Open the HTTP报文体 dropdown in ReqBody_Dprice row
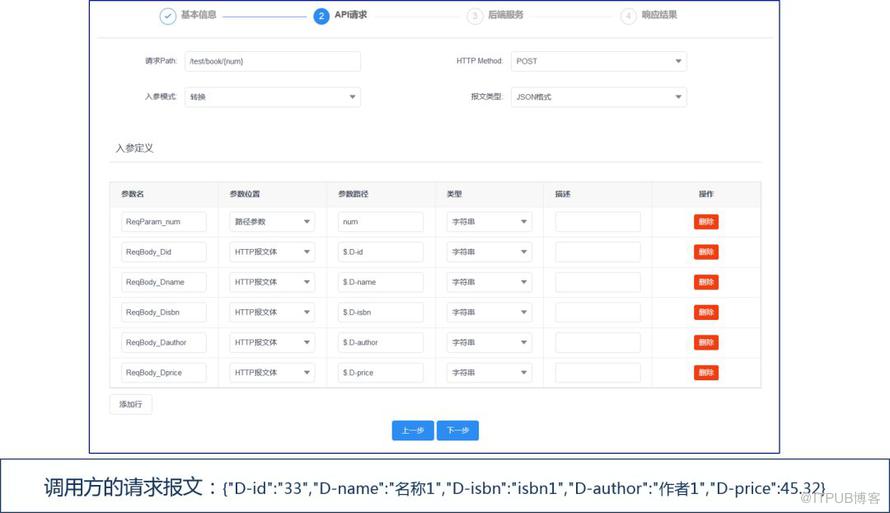This screenshot has width=890, height=513. (272, 372)
